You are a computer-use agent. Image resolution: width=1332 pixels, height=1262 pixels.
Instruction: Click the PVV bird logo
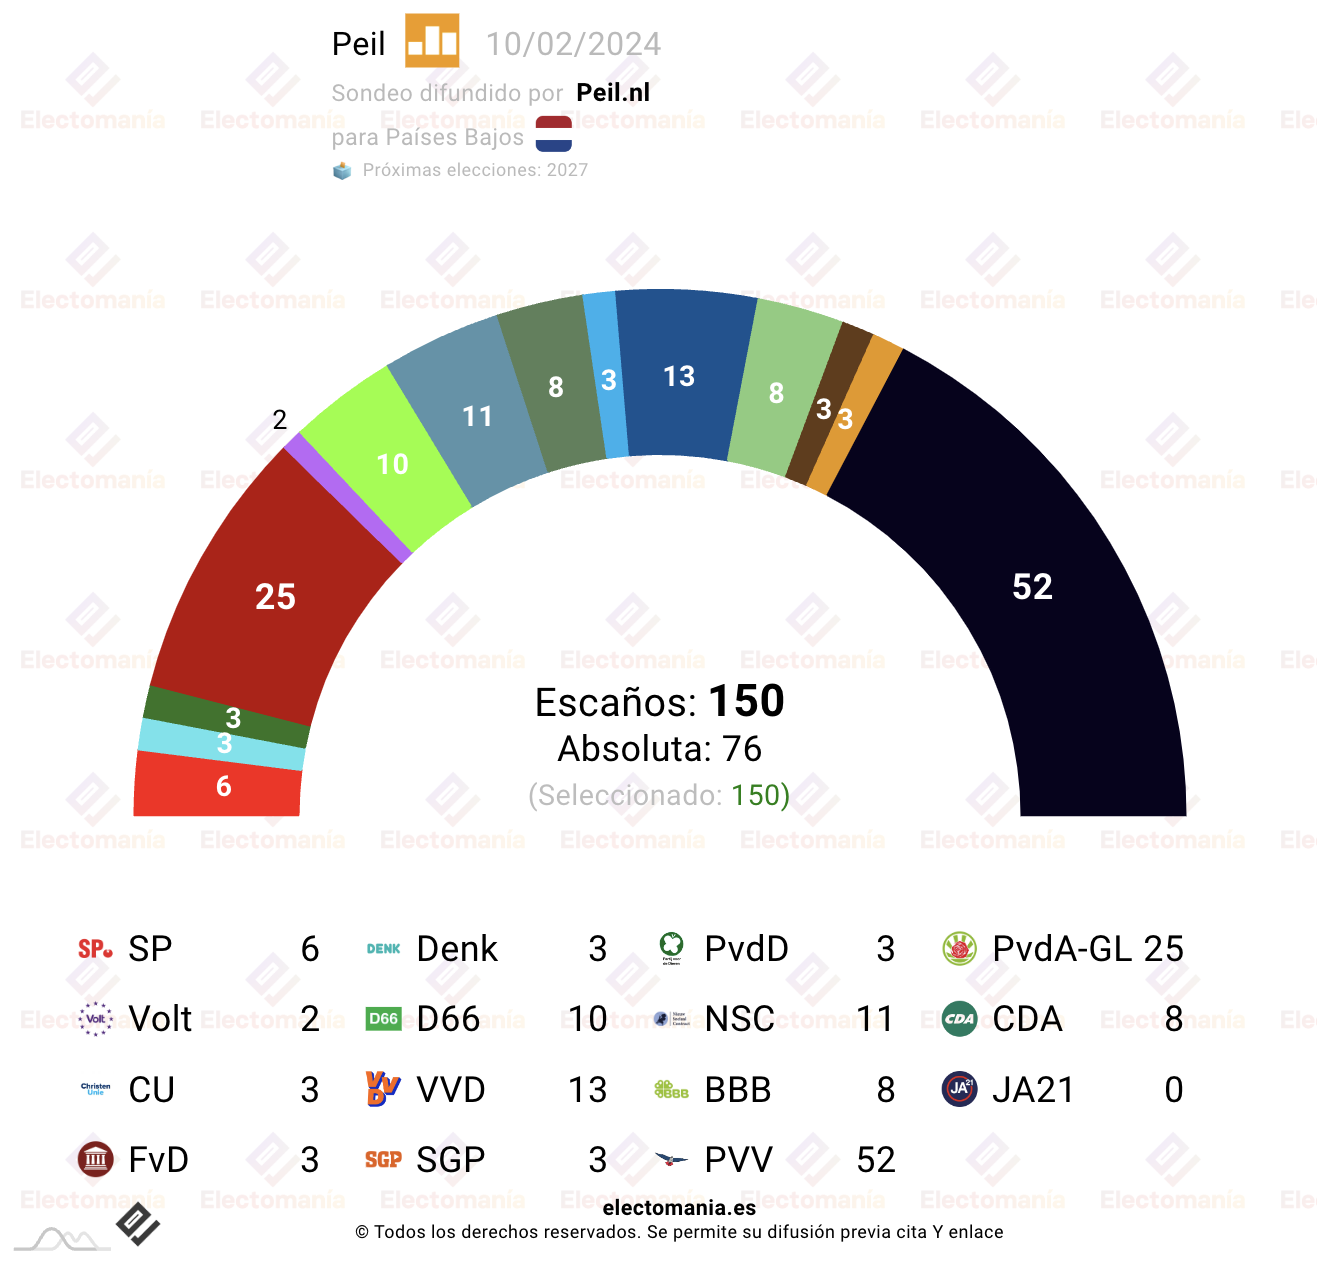tap(672, 1159)
